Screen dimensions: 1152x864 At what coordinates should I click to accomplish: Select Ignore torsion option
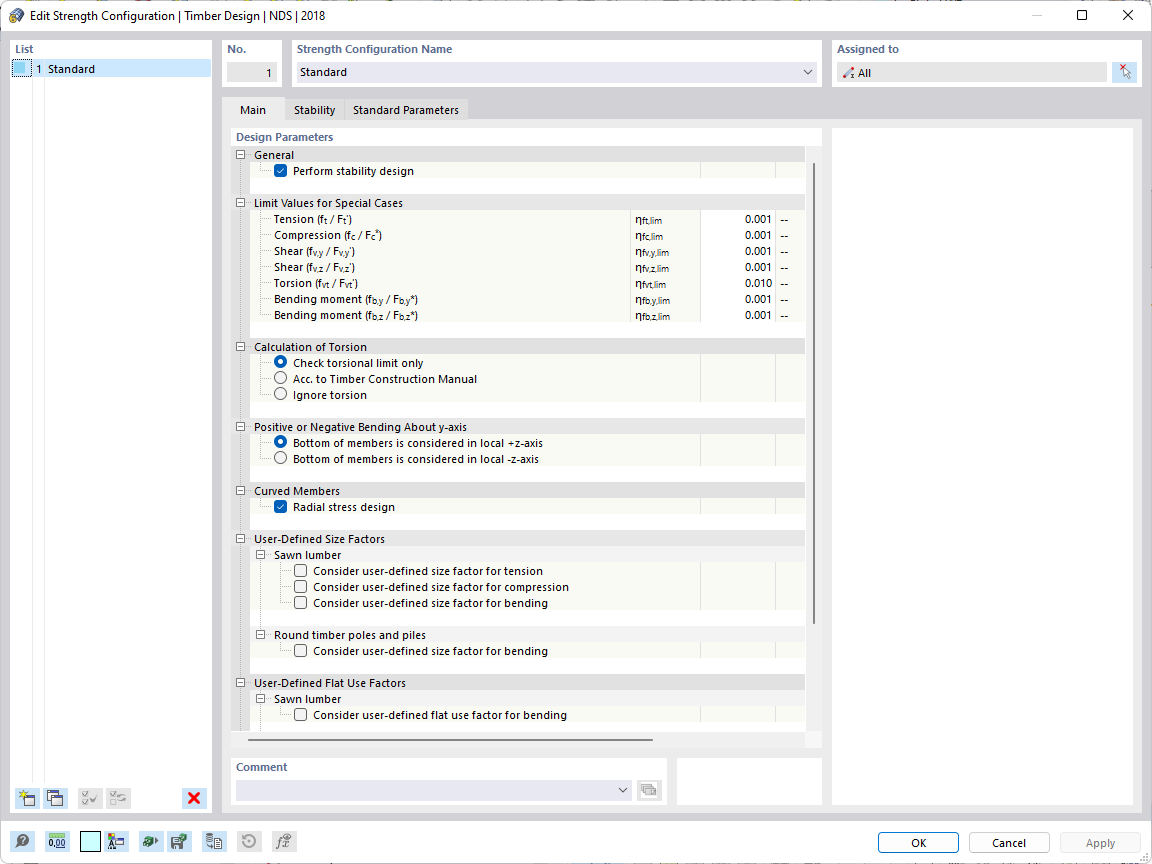[281, 395]
